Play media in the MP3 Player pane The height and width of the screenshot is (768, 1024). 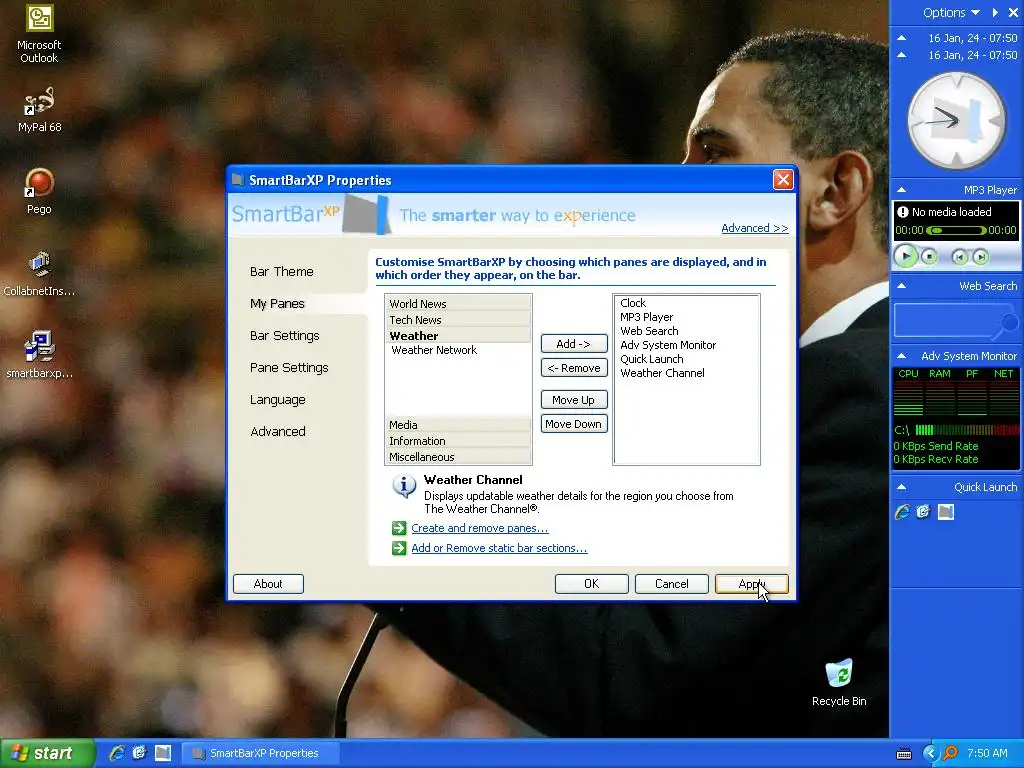(x=906, y=256)
